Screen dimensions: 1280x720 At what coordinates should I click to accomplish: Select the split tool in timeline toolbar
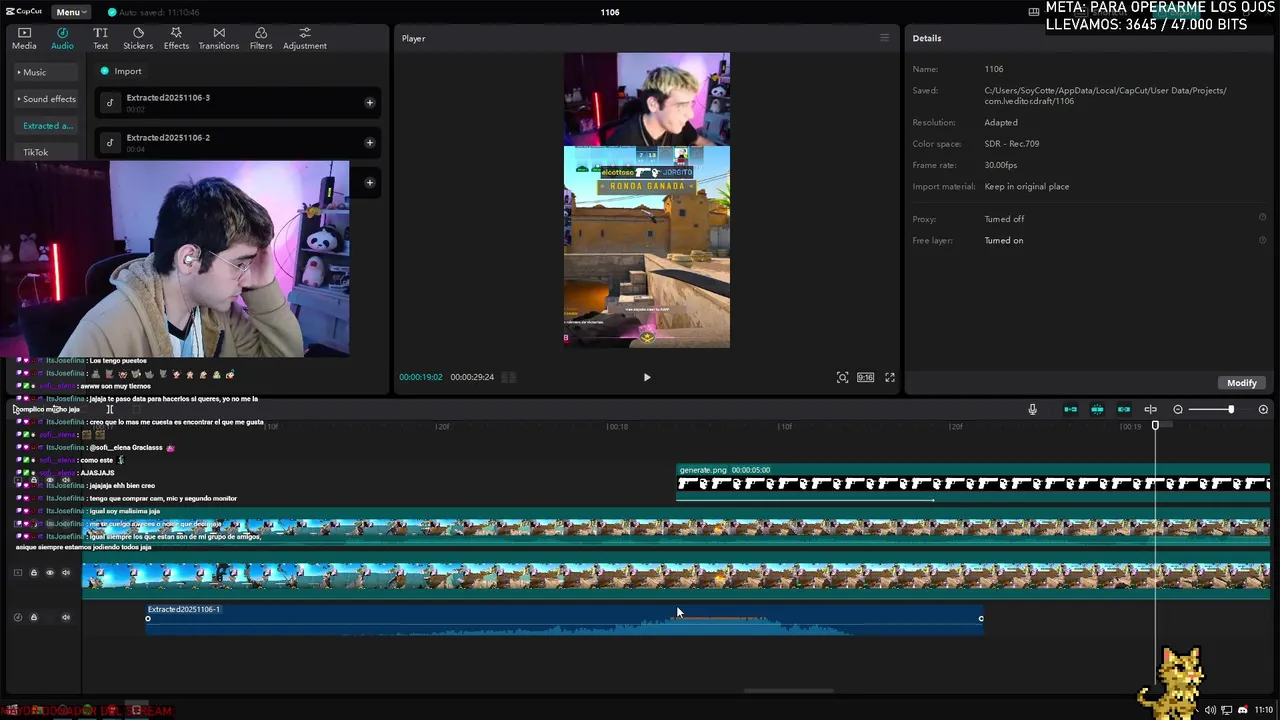click(110, 409)
